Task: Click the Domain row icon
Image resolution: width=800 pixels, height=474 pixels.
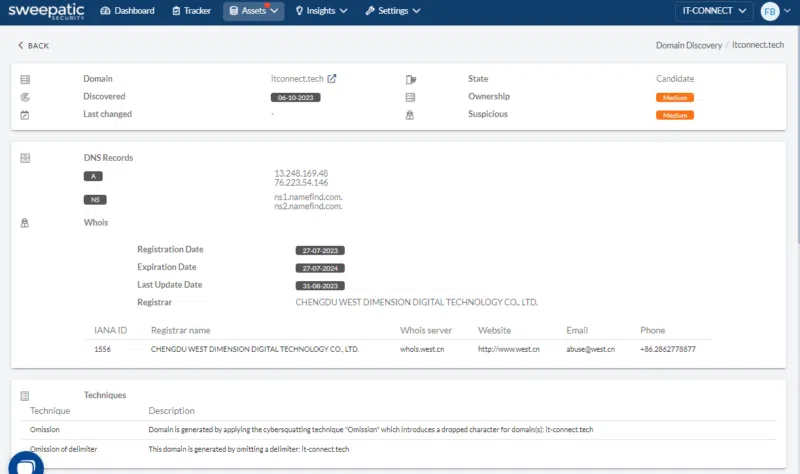Action: coord(25,79)
